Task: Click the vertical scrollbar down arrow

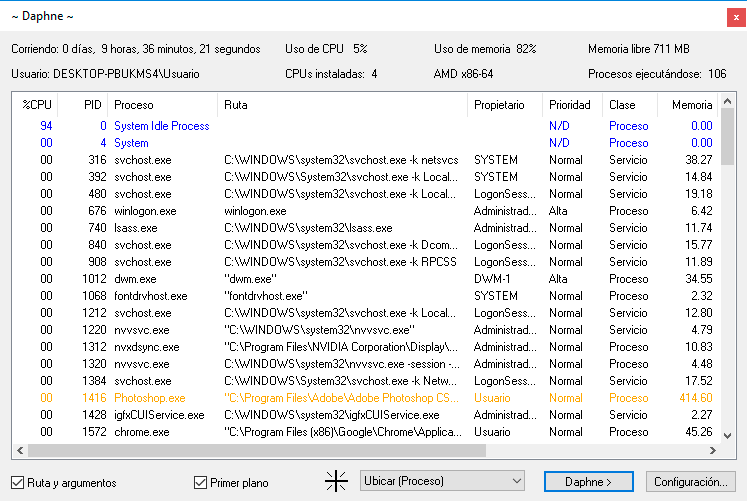Action: 727,435
